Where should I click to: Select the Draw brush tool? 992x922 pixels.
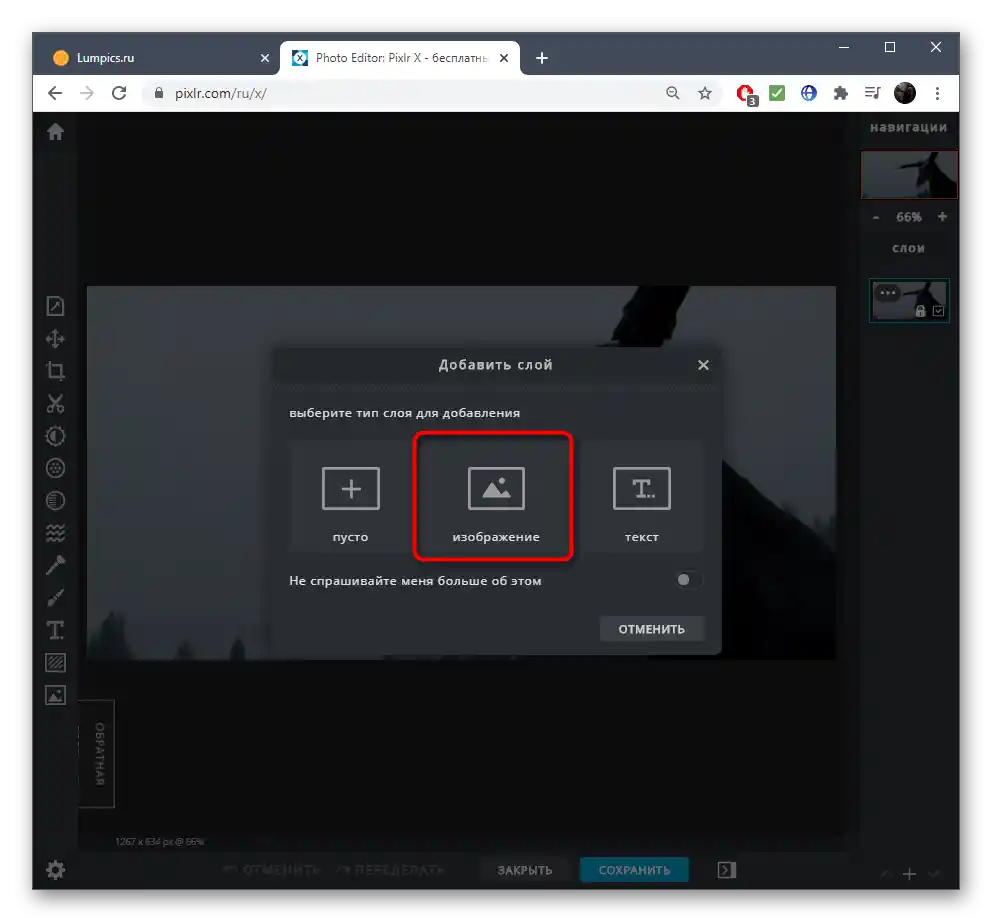(x=55, y=598)
